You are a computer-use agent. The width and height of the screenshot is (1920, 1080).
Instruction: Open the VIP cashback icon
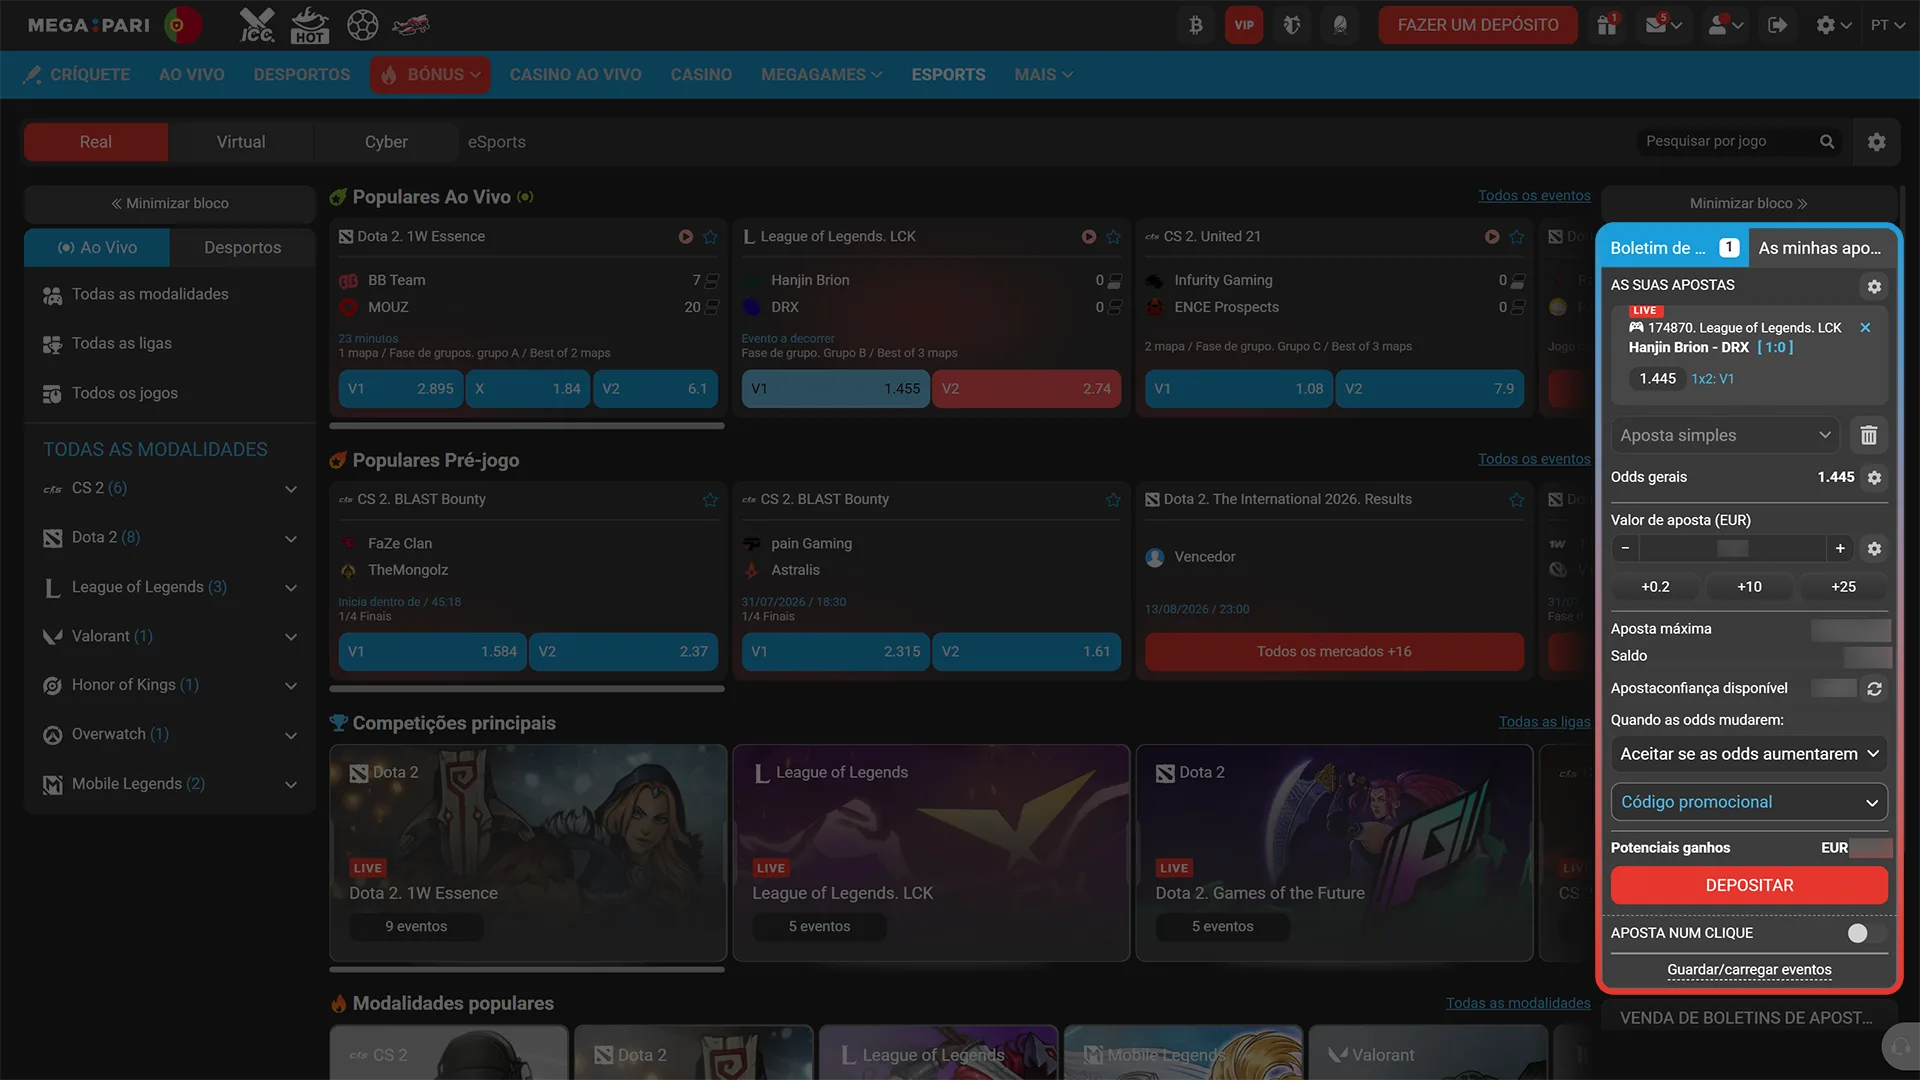pyautogui.click(x=1244, y=25)
